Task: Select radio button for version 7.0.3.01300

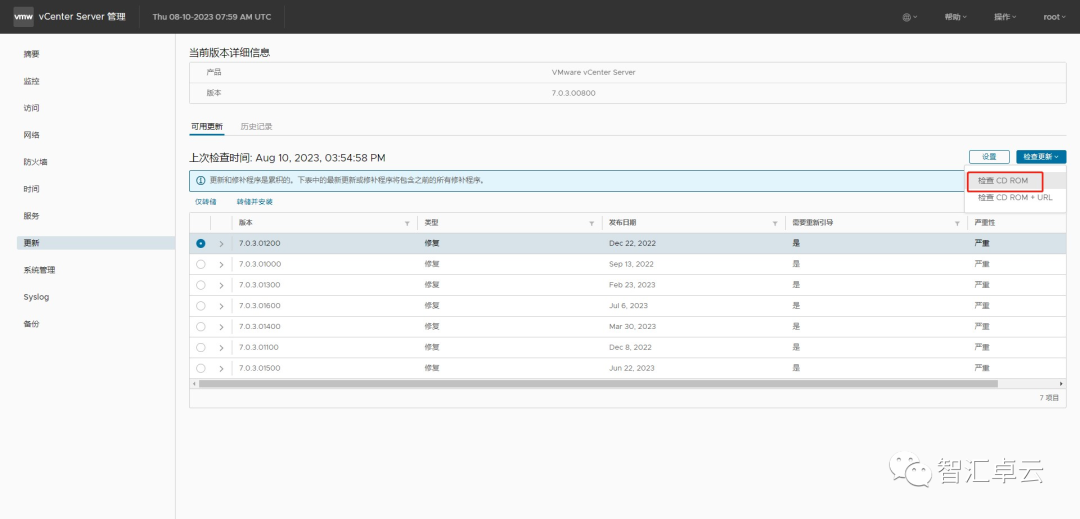Action: (x=200, y=285)
